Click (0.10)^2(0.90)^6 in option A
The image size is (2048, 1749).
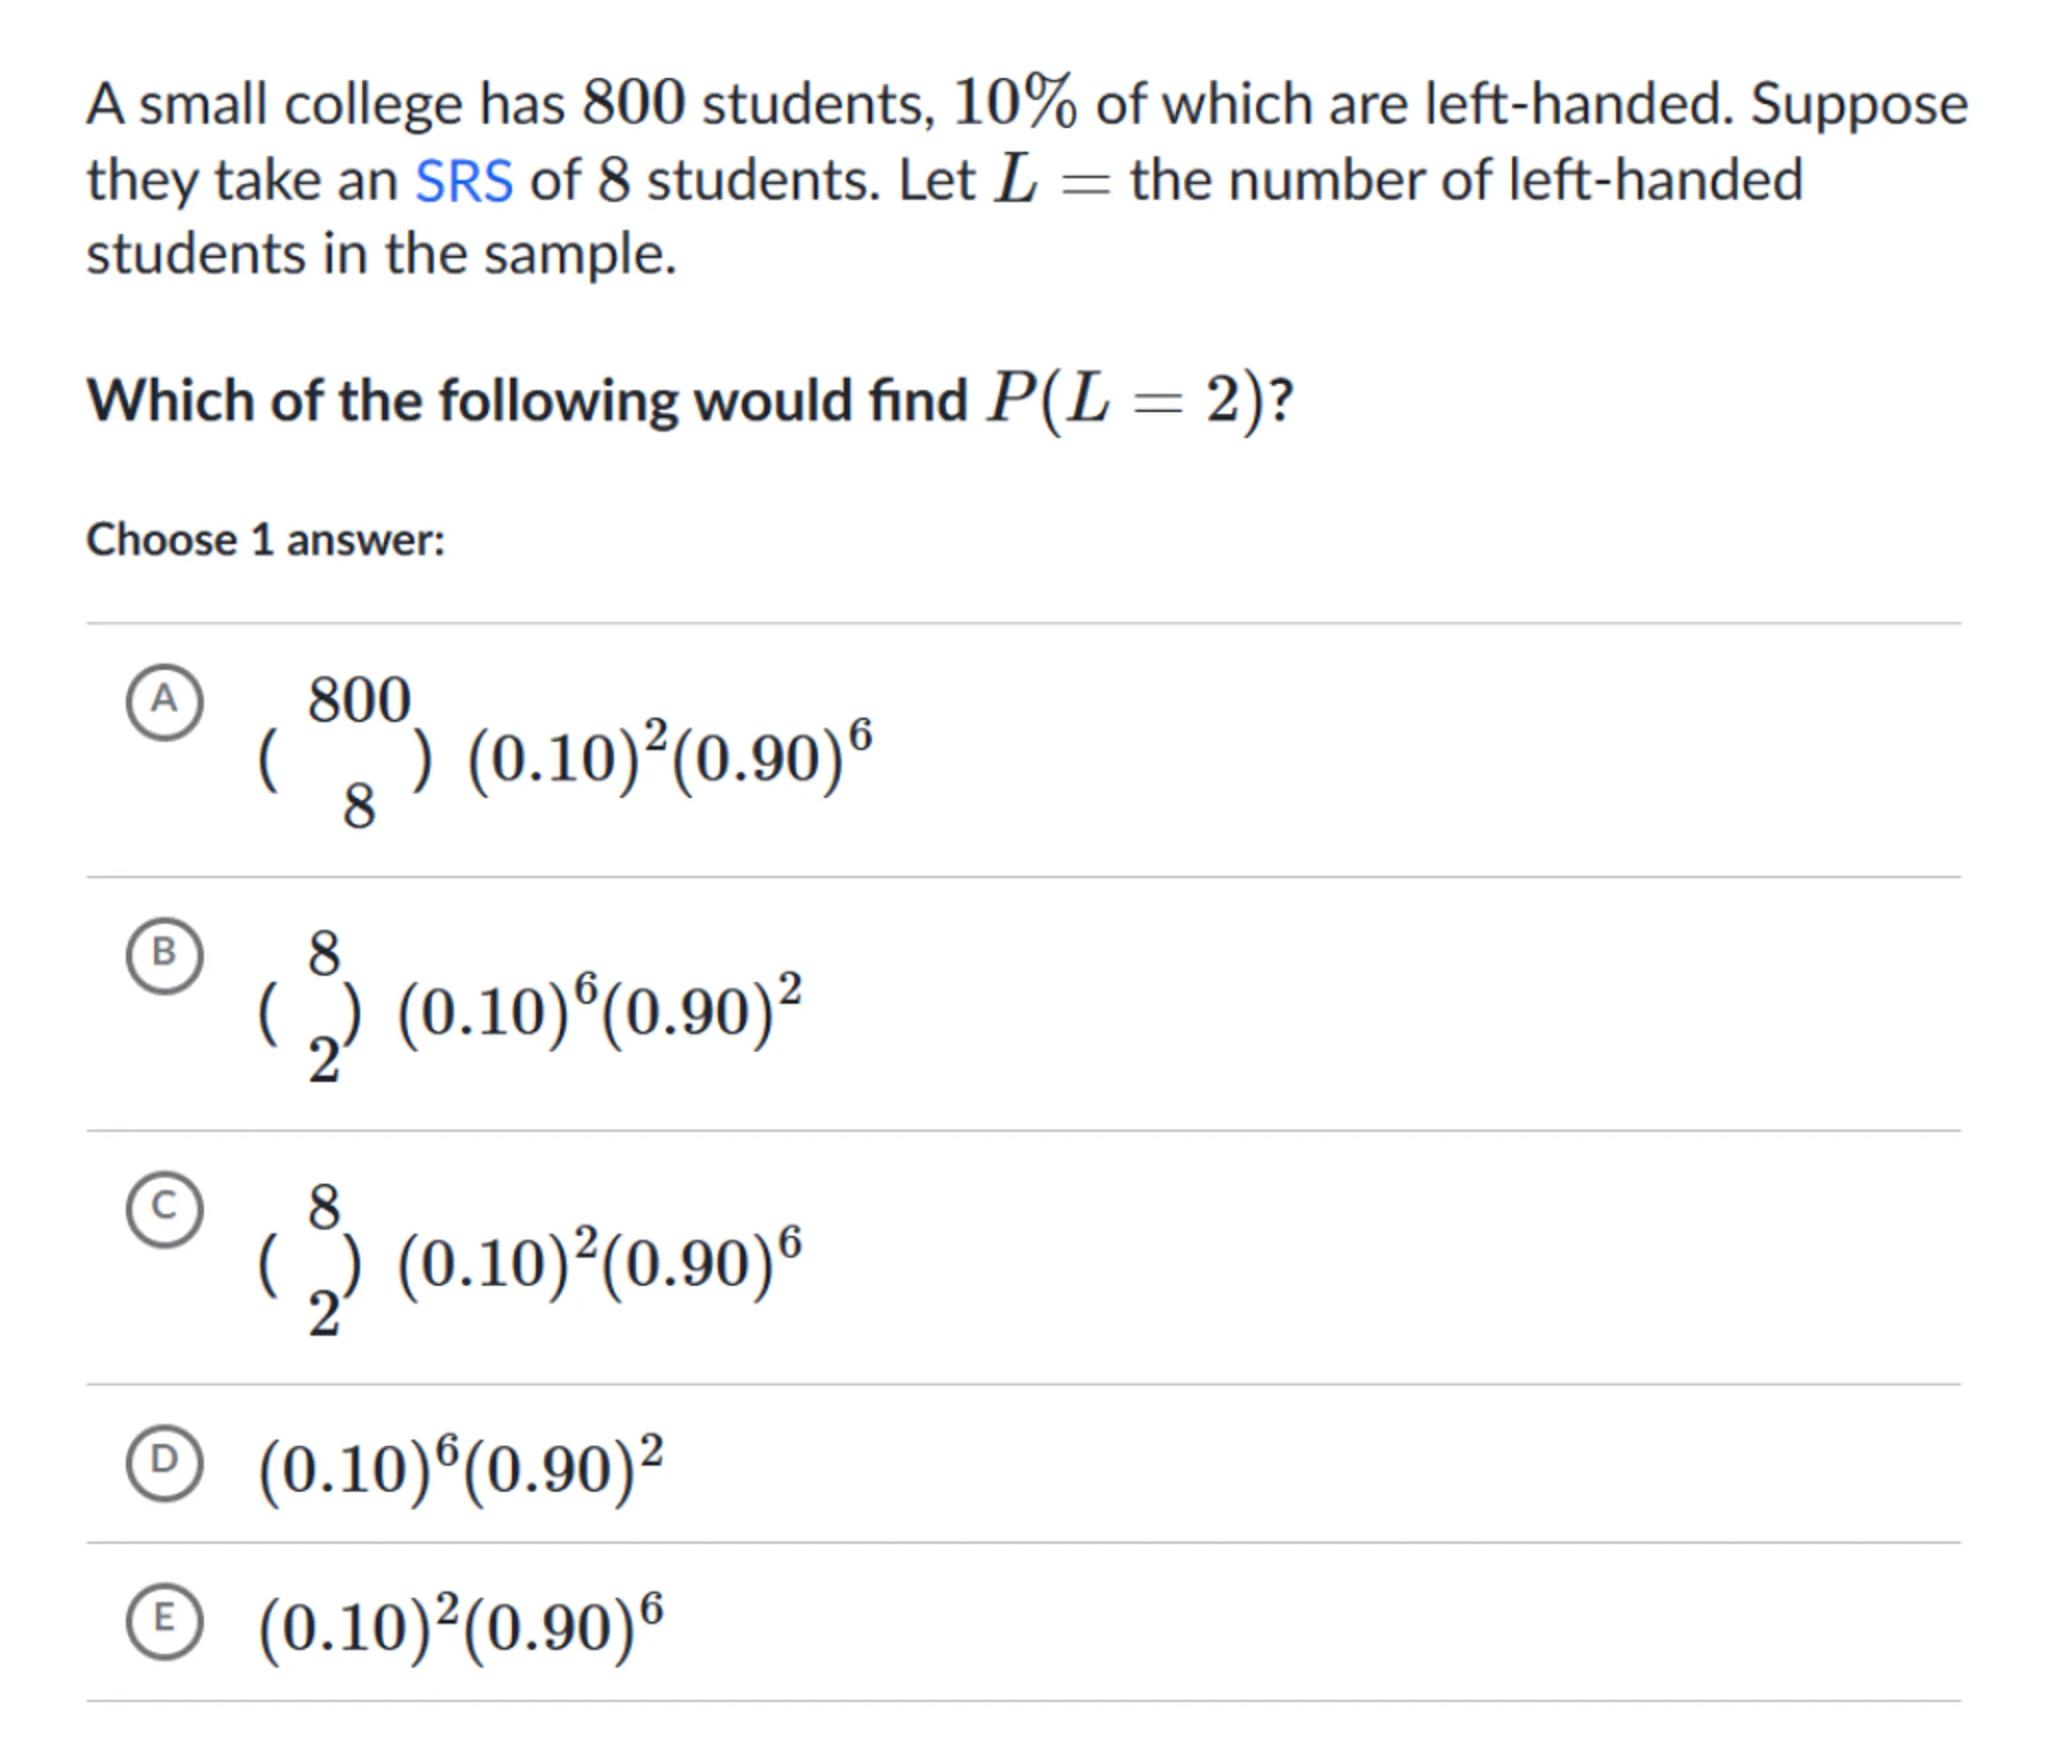point(669,757)
